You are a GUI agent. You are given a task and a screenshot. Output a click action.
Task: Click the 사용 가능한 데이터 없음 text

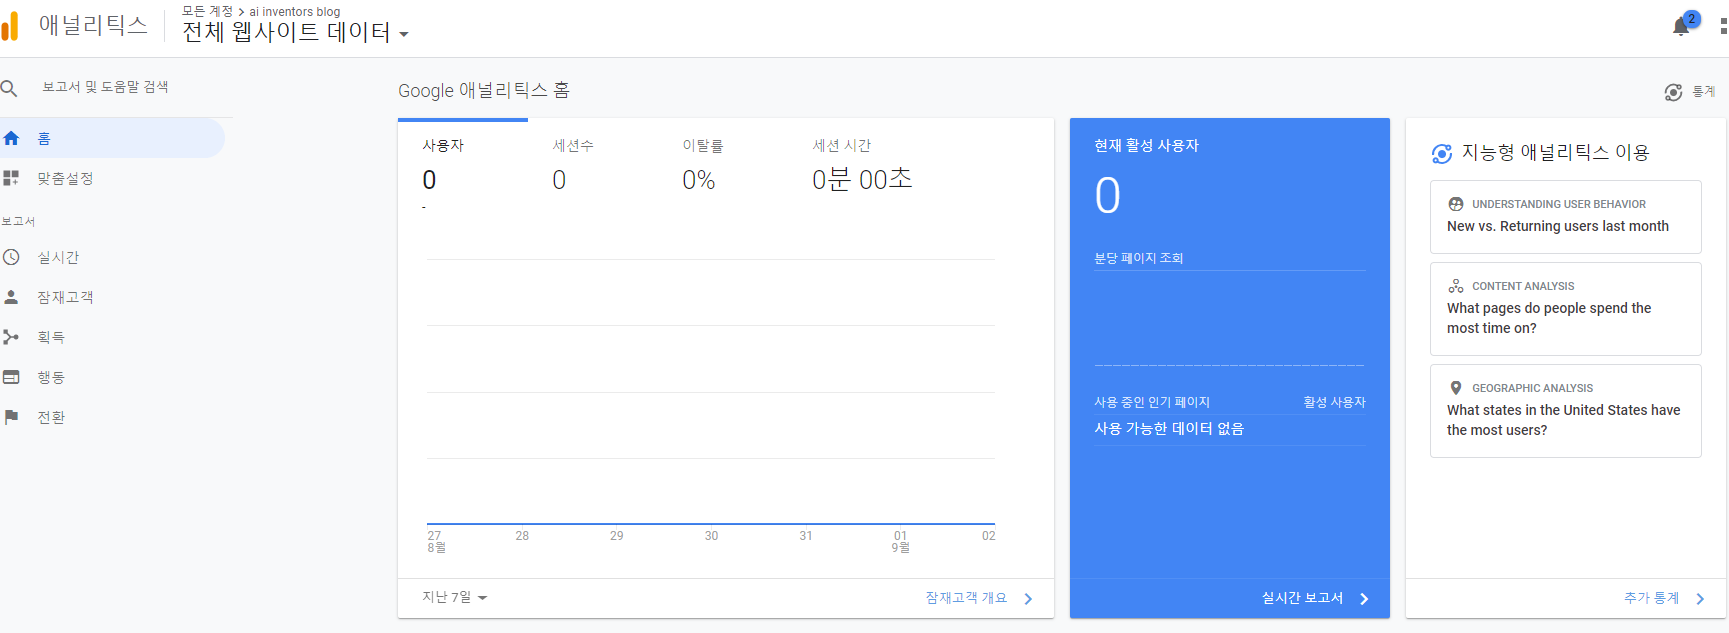pyautogui.click(x=1169, y=428)
